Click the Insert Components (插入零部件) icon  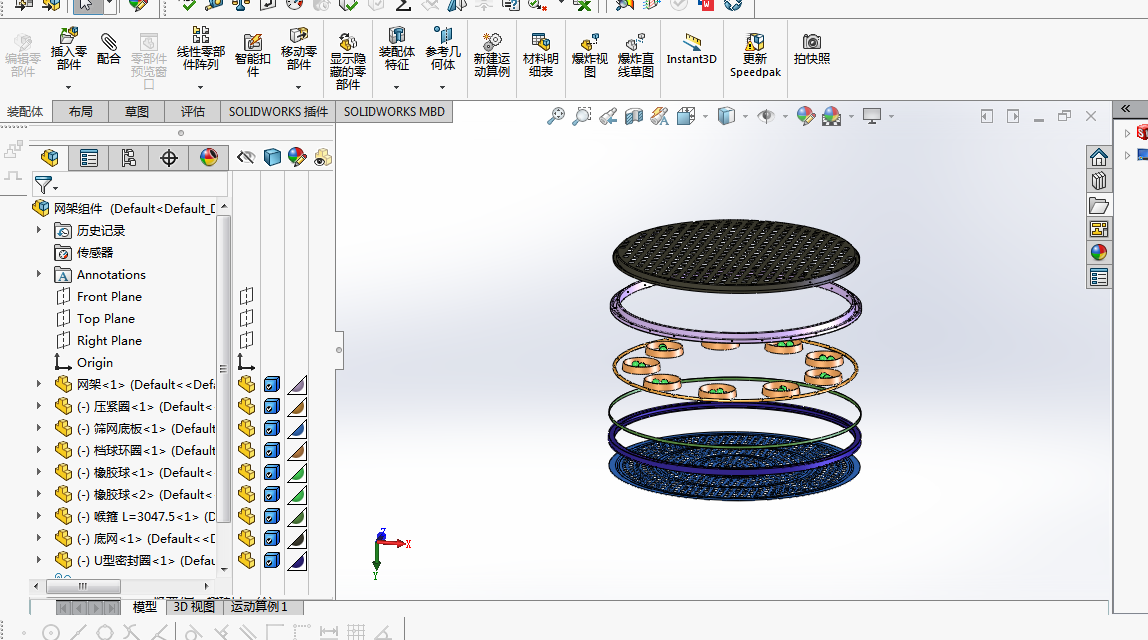[x=68, y=35]
